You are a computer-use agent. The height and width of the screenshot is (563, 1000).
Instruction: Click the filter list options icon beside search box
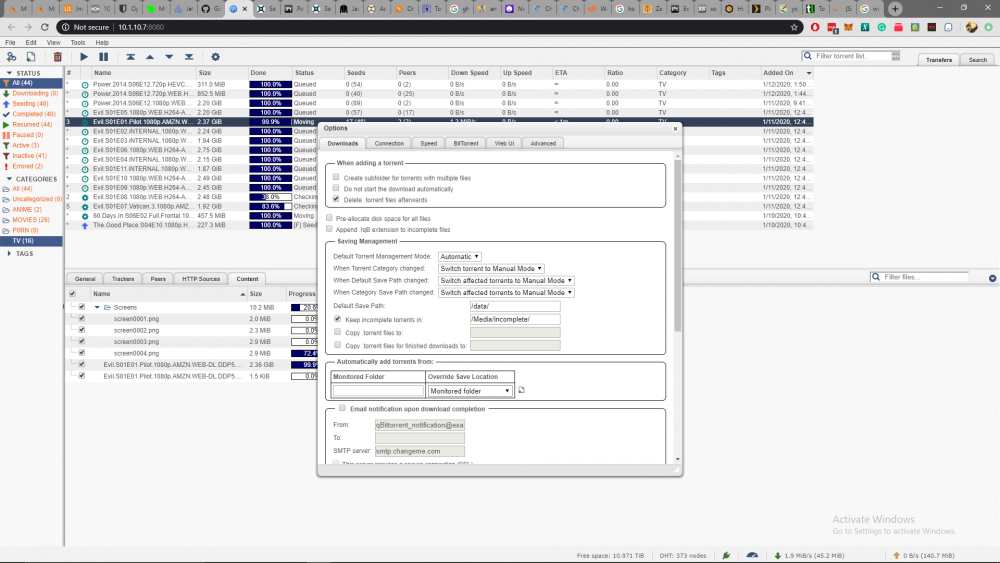(895, 56)
